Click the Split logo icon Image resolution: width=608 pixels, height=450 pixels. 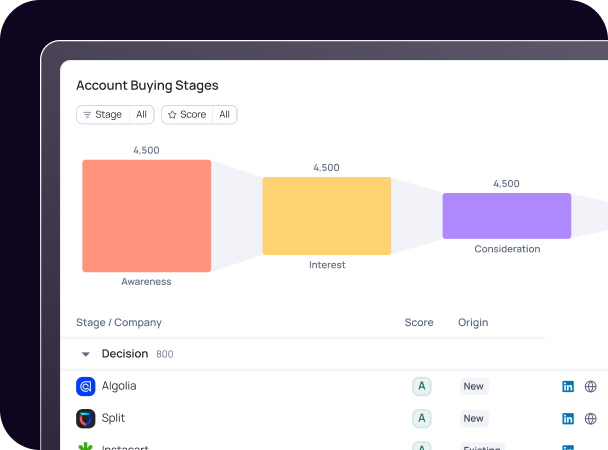pyautogui.click(x=86, y=419)
